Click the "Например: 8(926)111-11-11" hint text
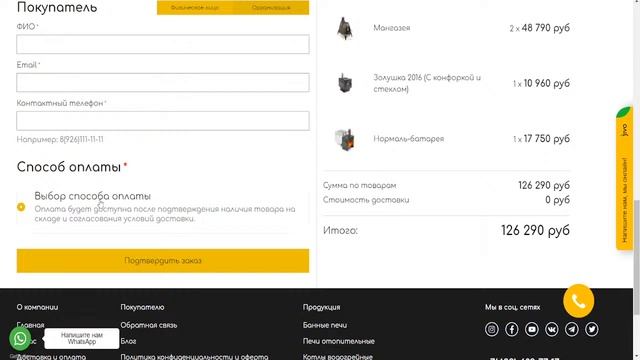Image resolution: width=640 pixels, height=360 pixels. click(60, 140)
